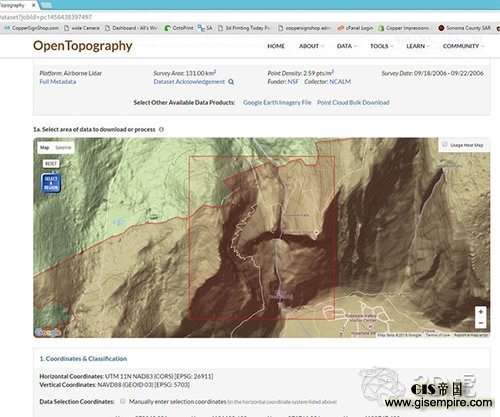Zoom out with the map minus button
Image resolution: width=500 pixels, height=417 pixels.
coord(480,323)
